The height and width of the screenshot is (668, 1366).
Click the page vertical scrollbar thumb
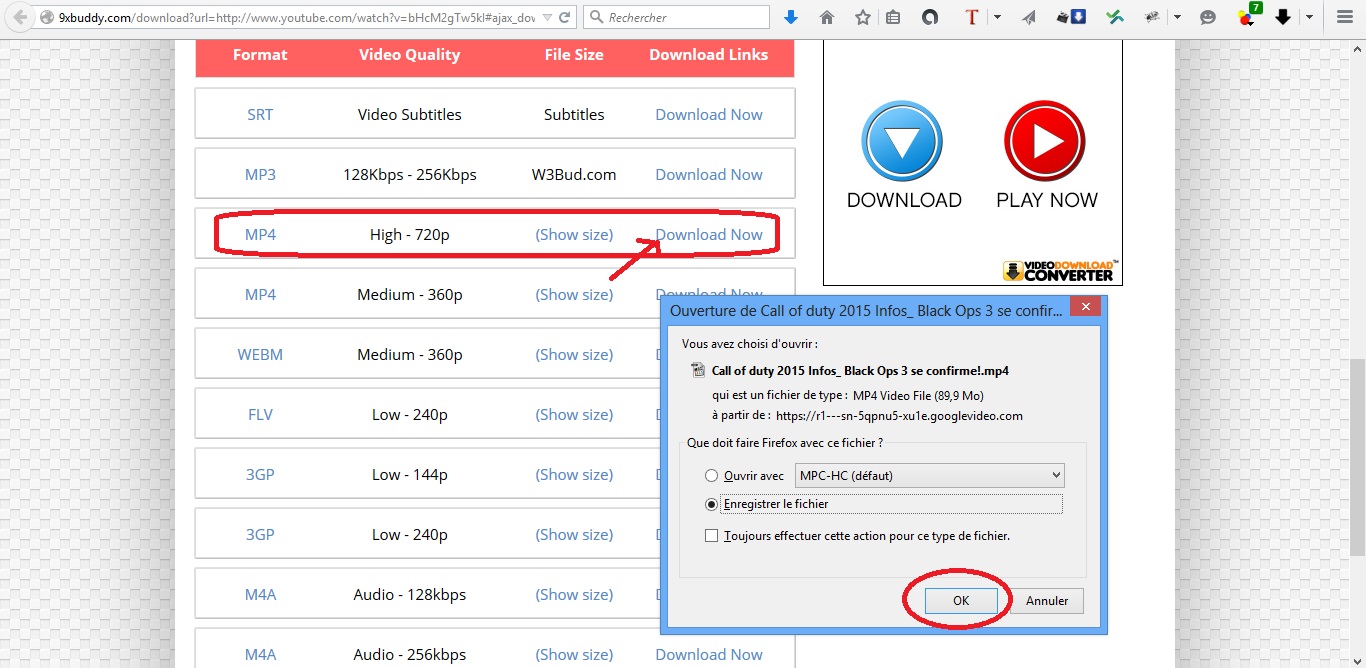click(x=1357, y=458)
